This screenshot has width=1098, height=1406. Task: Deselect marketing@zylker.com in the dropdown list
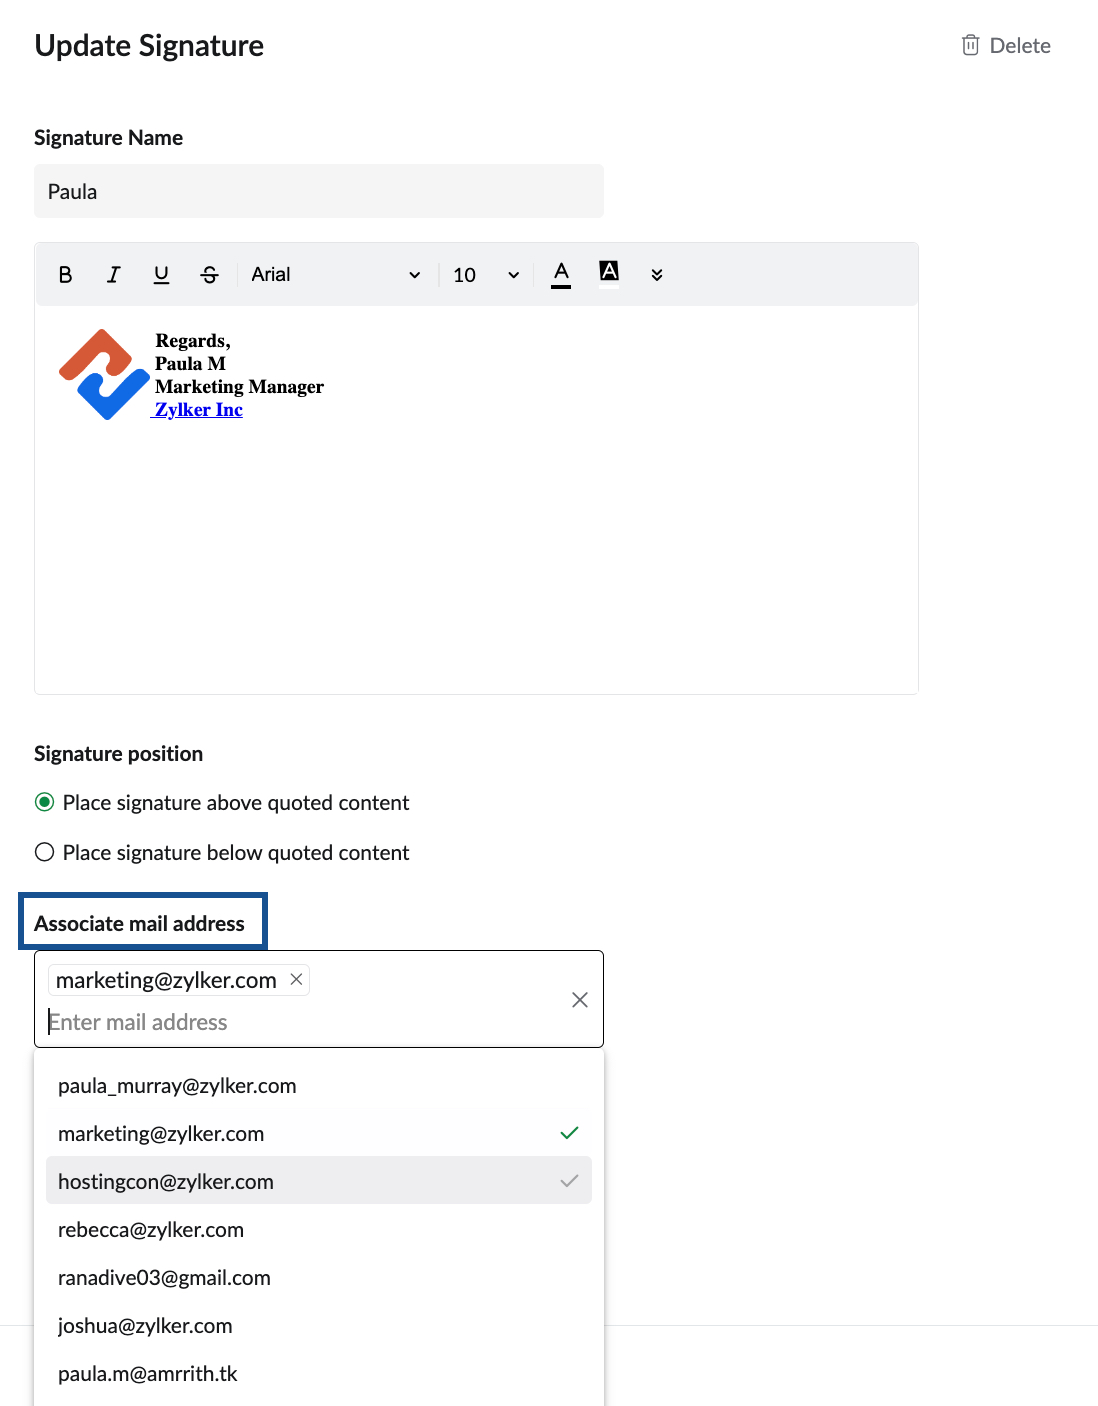coord(161,1134)
